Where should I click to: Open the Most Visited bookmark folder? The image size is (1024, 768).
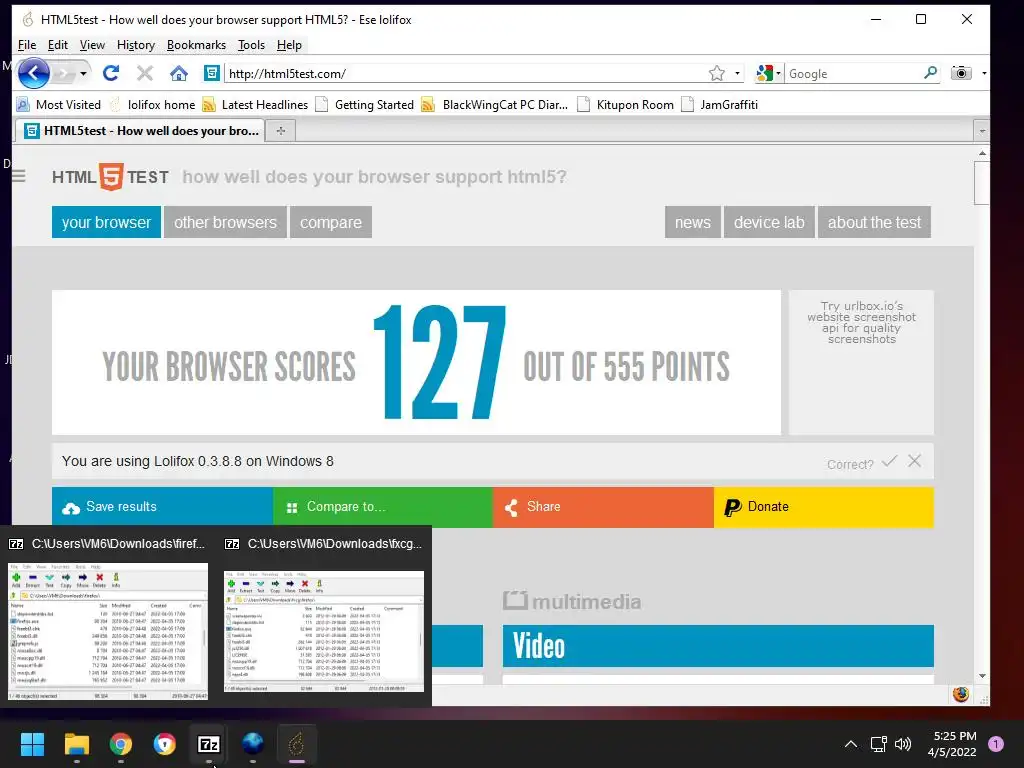point(59,104)
